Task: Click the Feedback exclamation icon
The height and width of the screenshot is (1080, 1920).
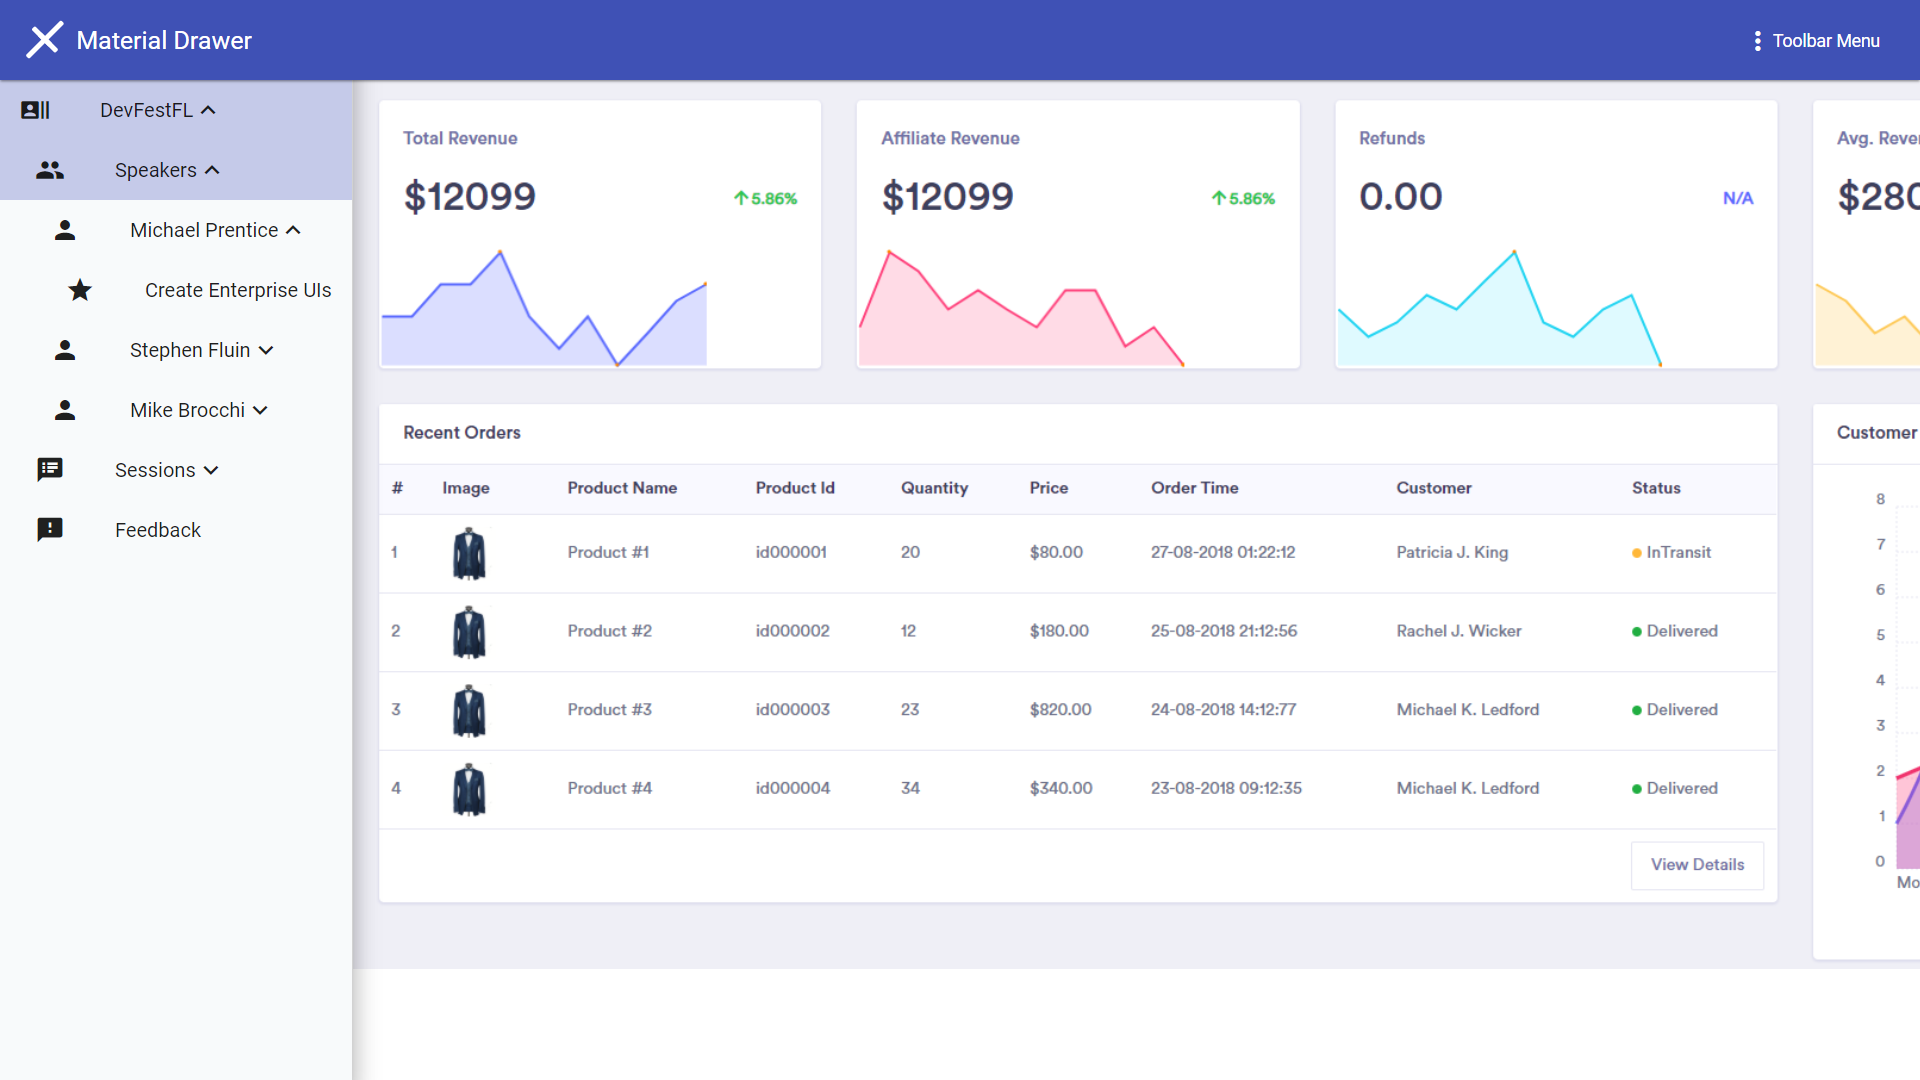Action: [50, 530]
